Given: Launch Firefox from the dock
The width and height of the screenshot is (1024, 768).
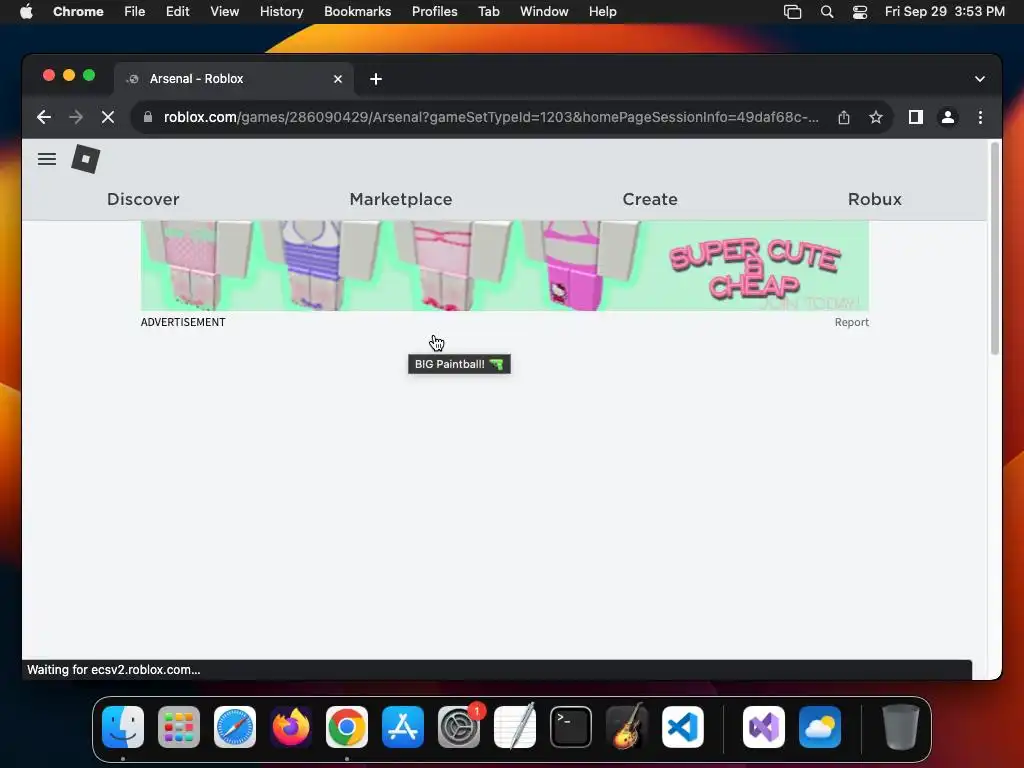Looking at the screenshot, I should (x=291, y=727).
